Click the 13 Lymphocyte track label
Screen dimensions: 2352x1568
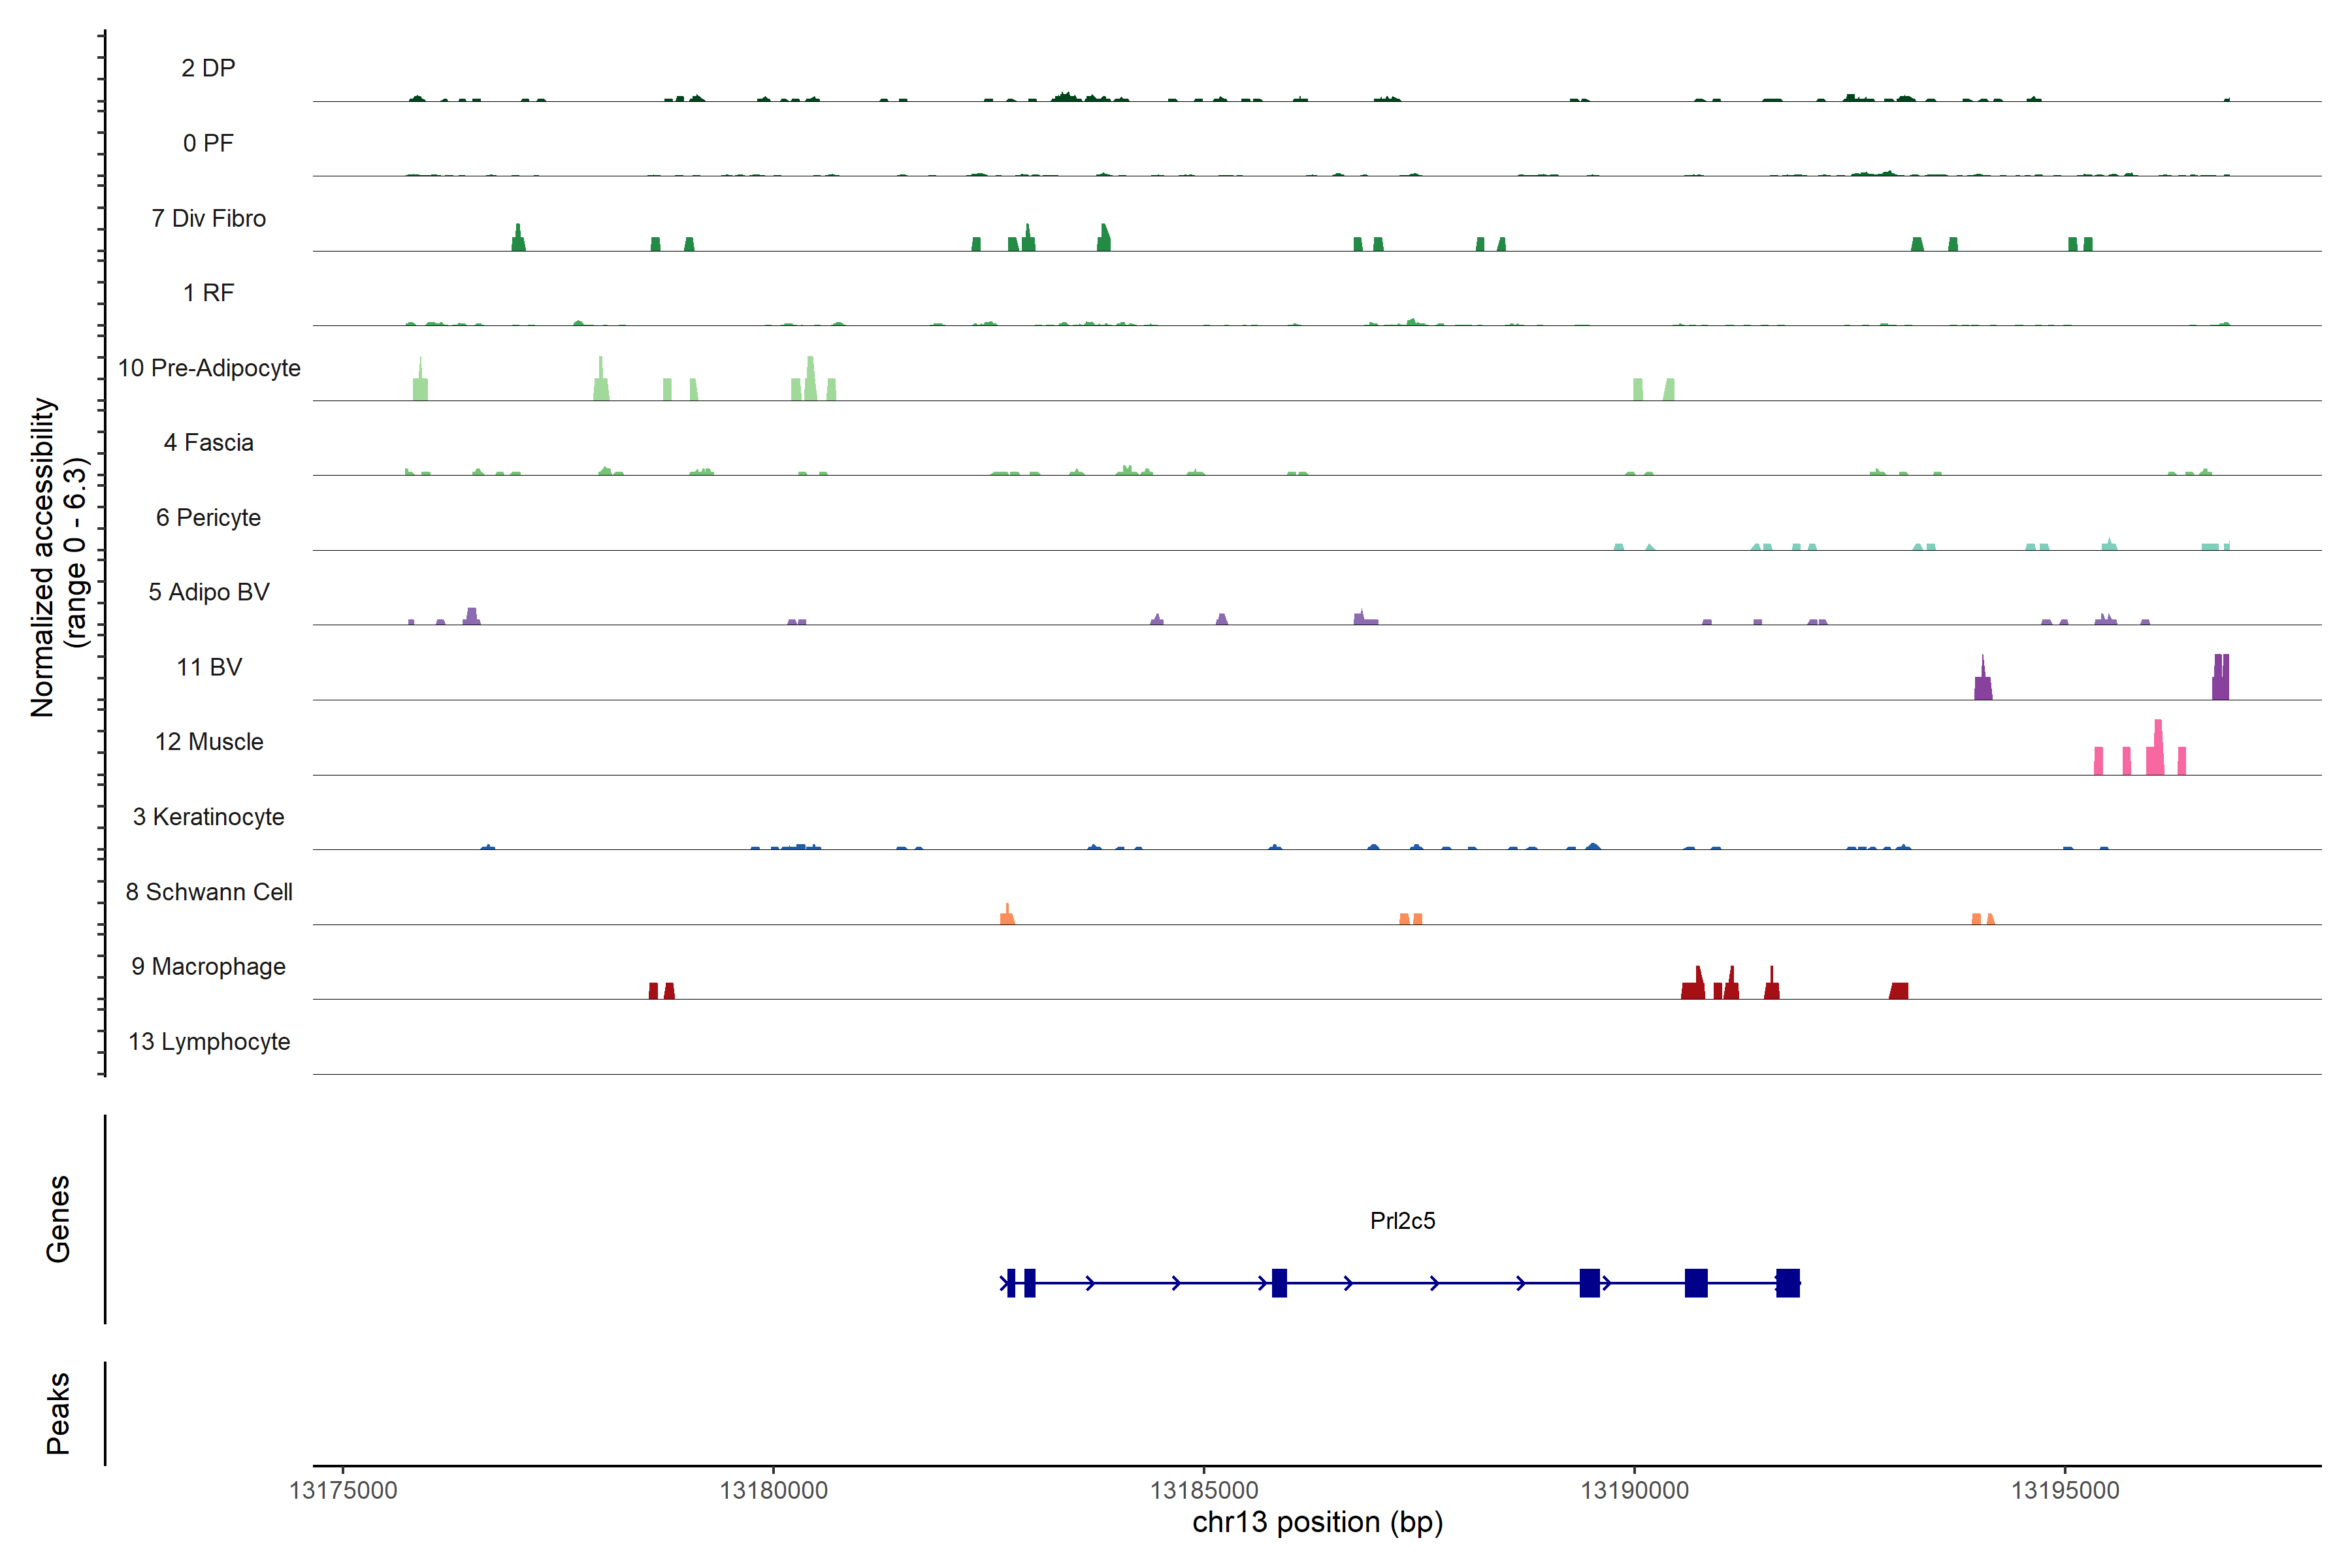coord(209,1041)
